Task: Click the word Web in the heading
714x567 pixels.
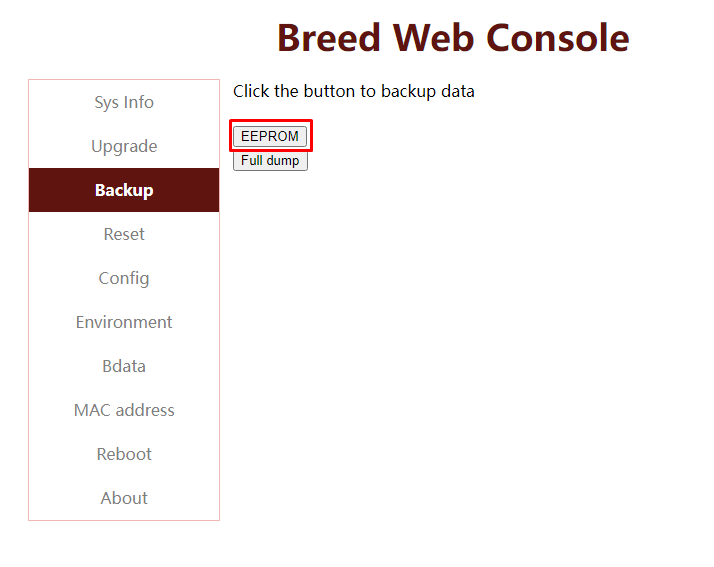Action: tap(433, 38)
